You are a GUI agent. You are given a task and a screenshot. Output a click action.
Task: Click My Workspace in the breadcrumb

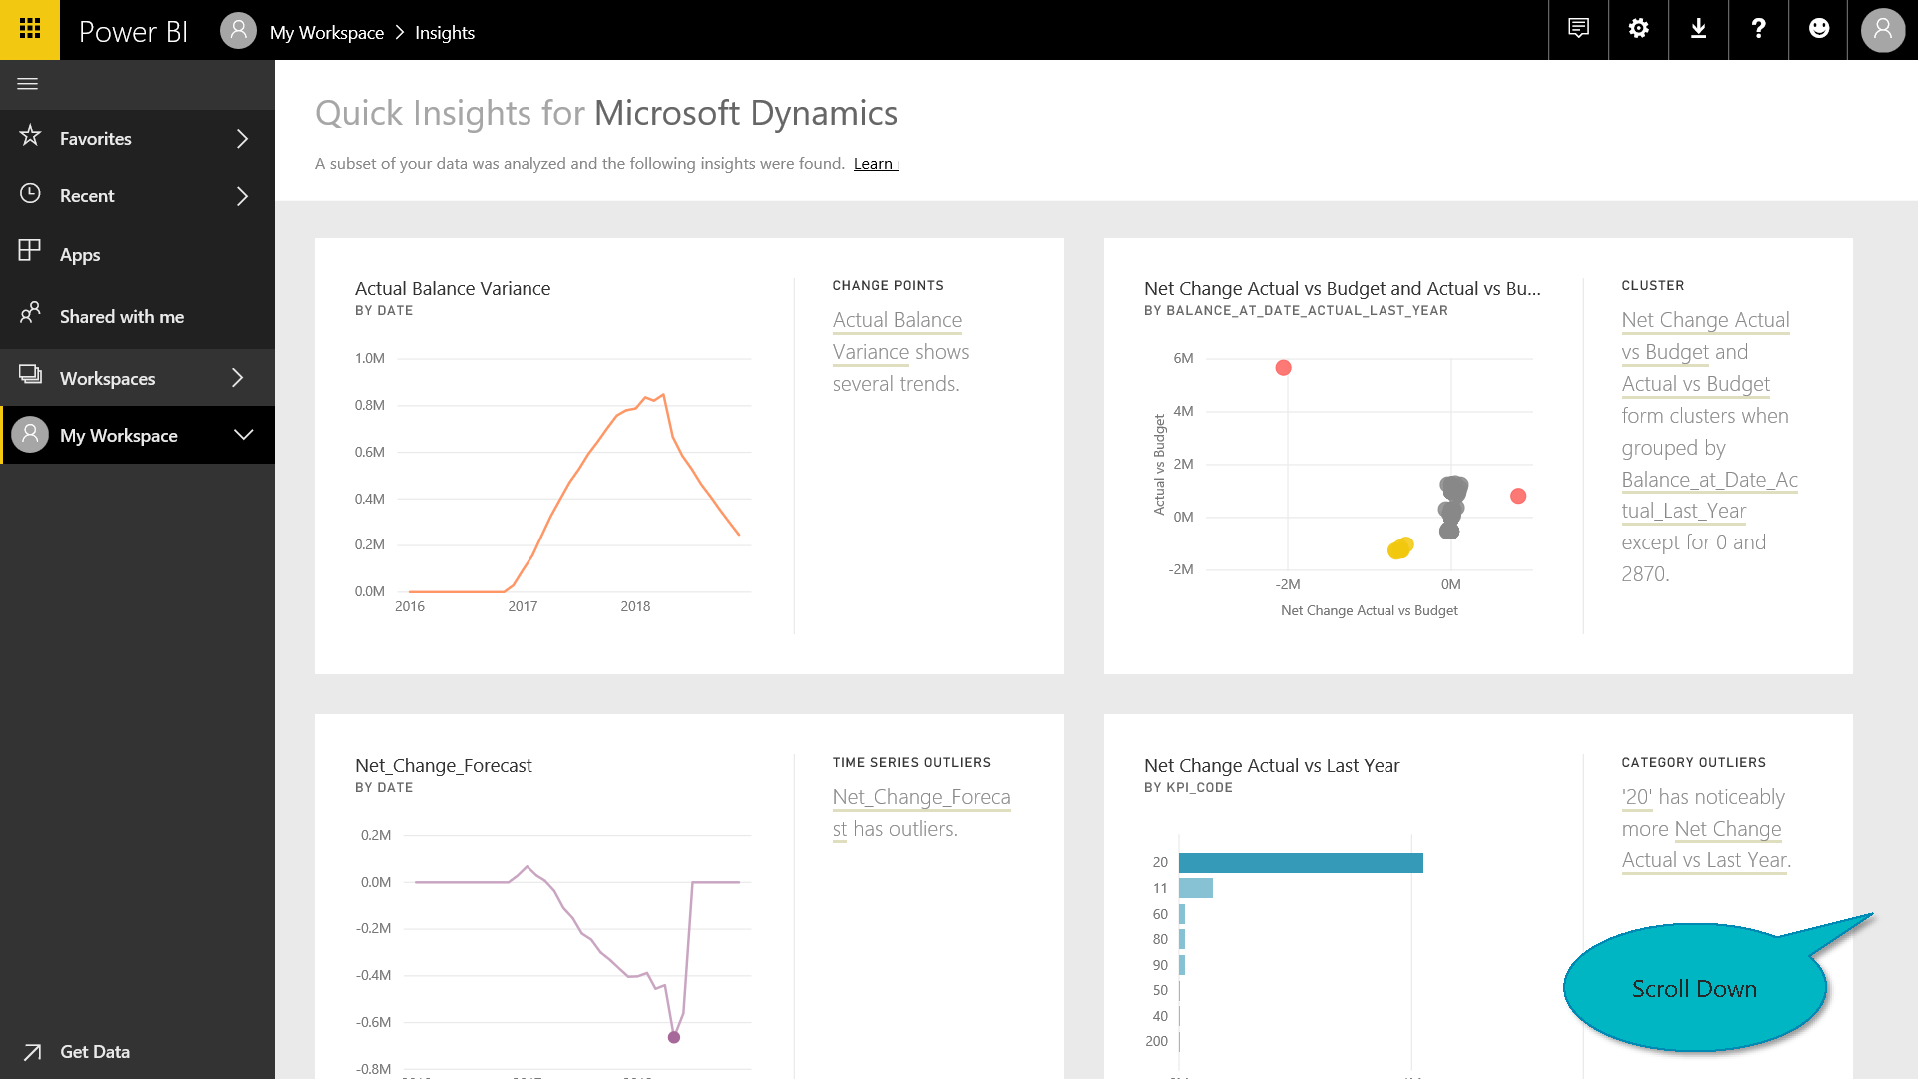tap(326, 32)
